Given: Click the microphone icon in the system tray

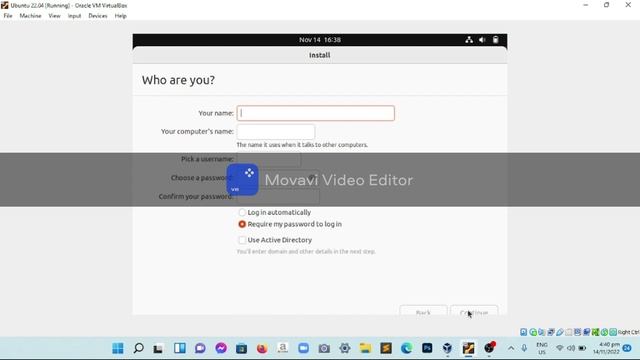Looking at the screenshot, I should (524, 348).
